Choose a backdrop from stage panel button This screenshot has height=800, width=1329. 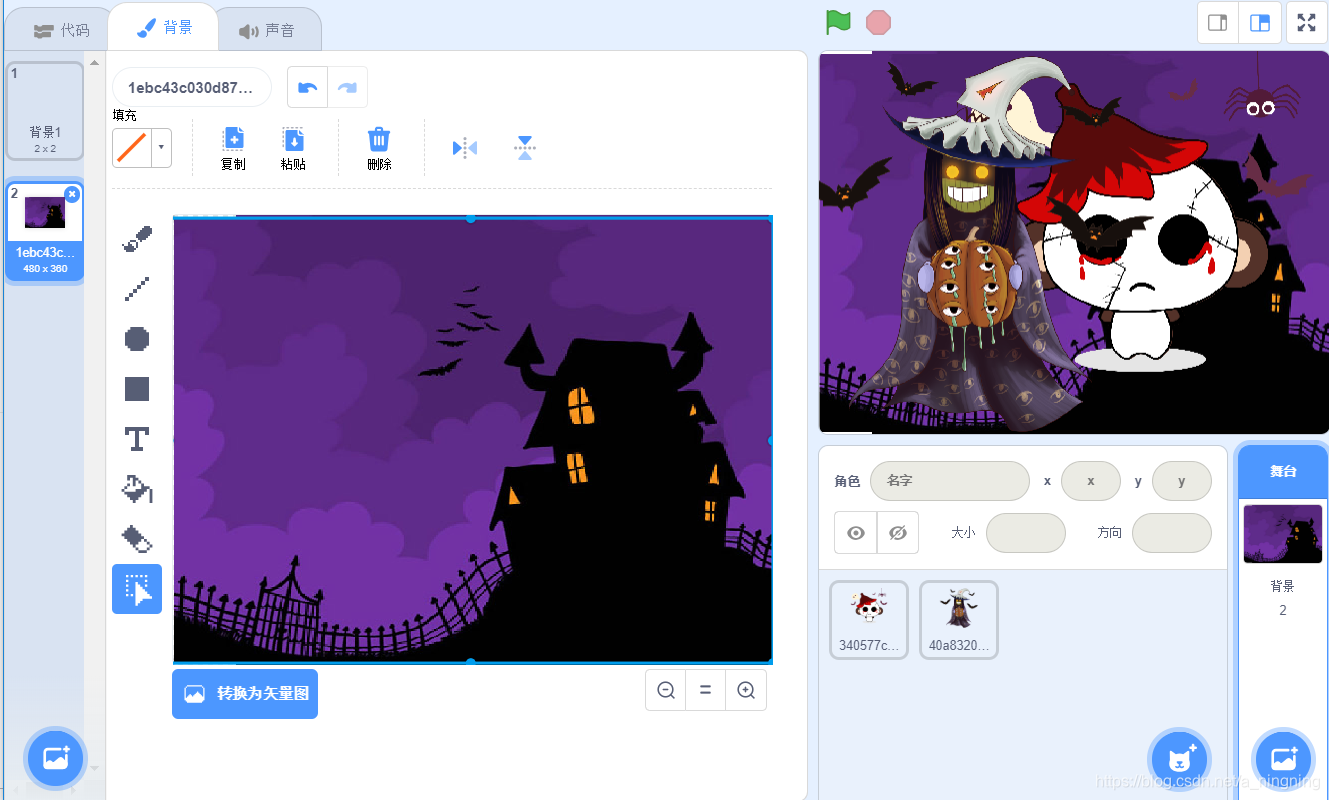(x=1283, y=757)
